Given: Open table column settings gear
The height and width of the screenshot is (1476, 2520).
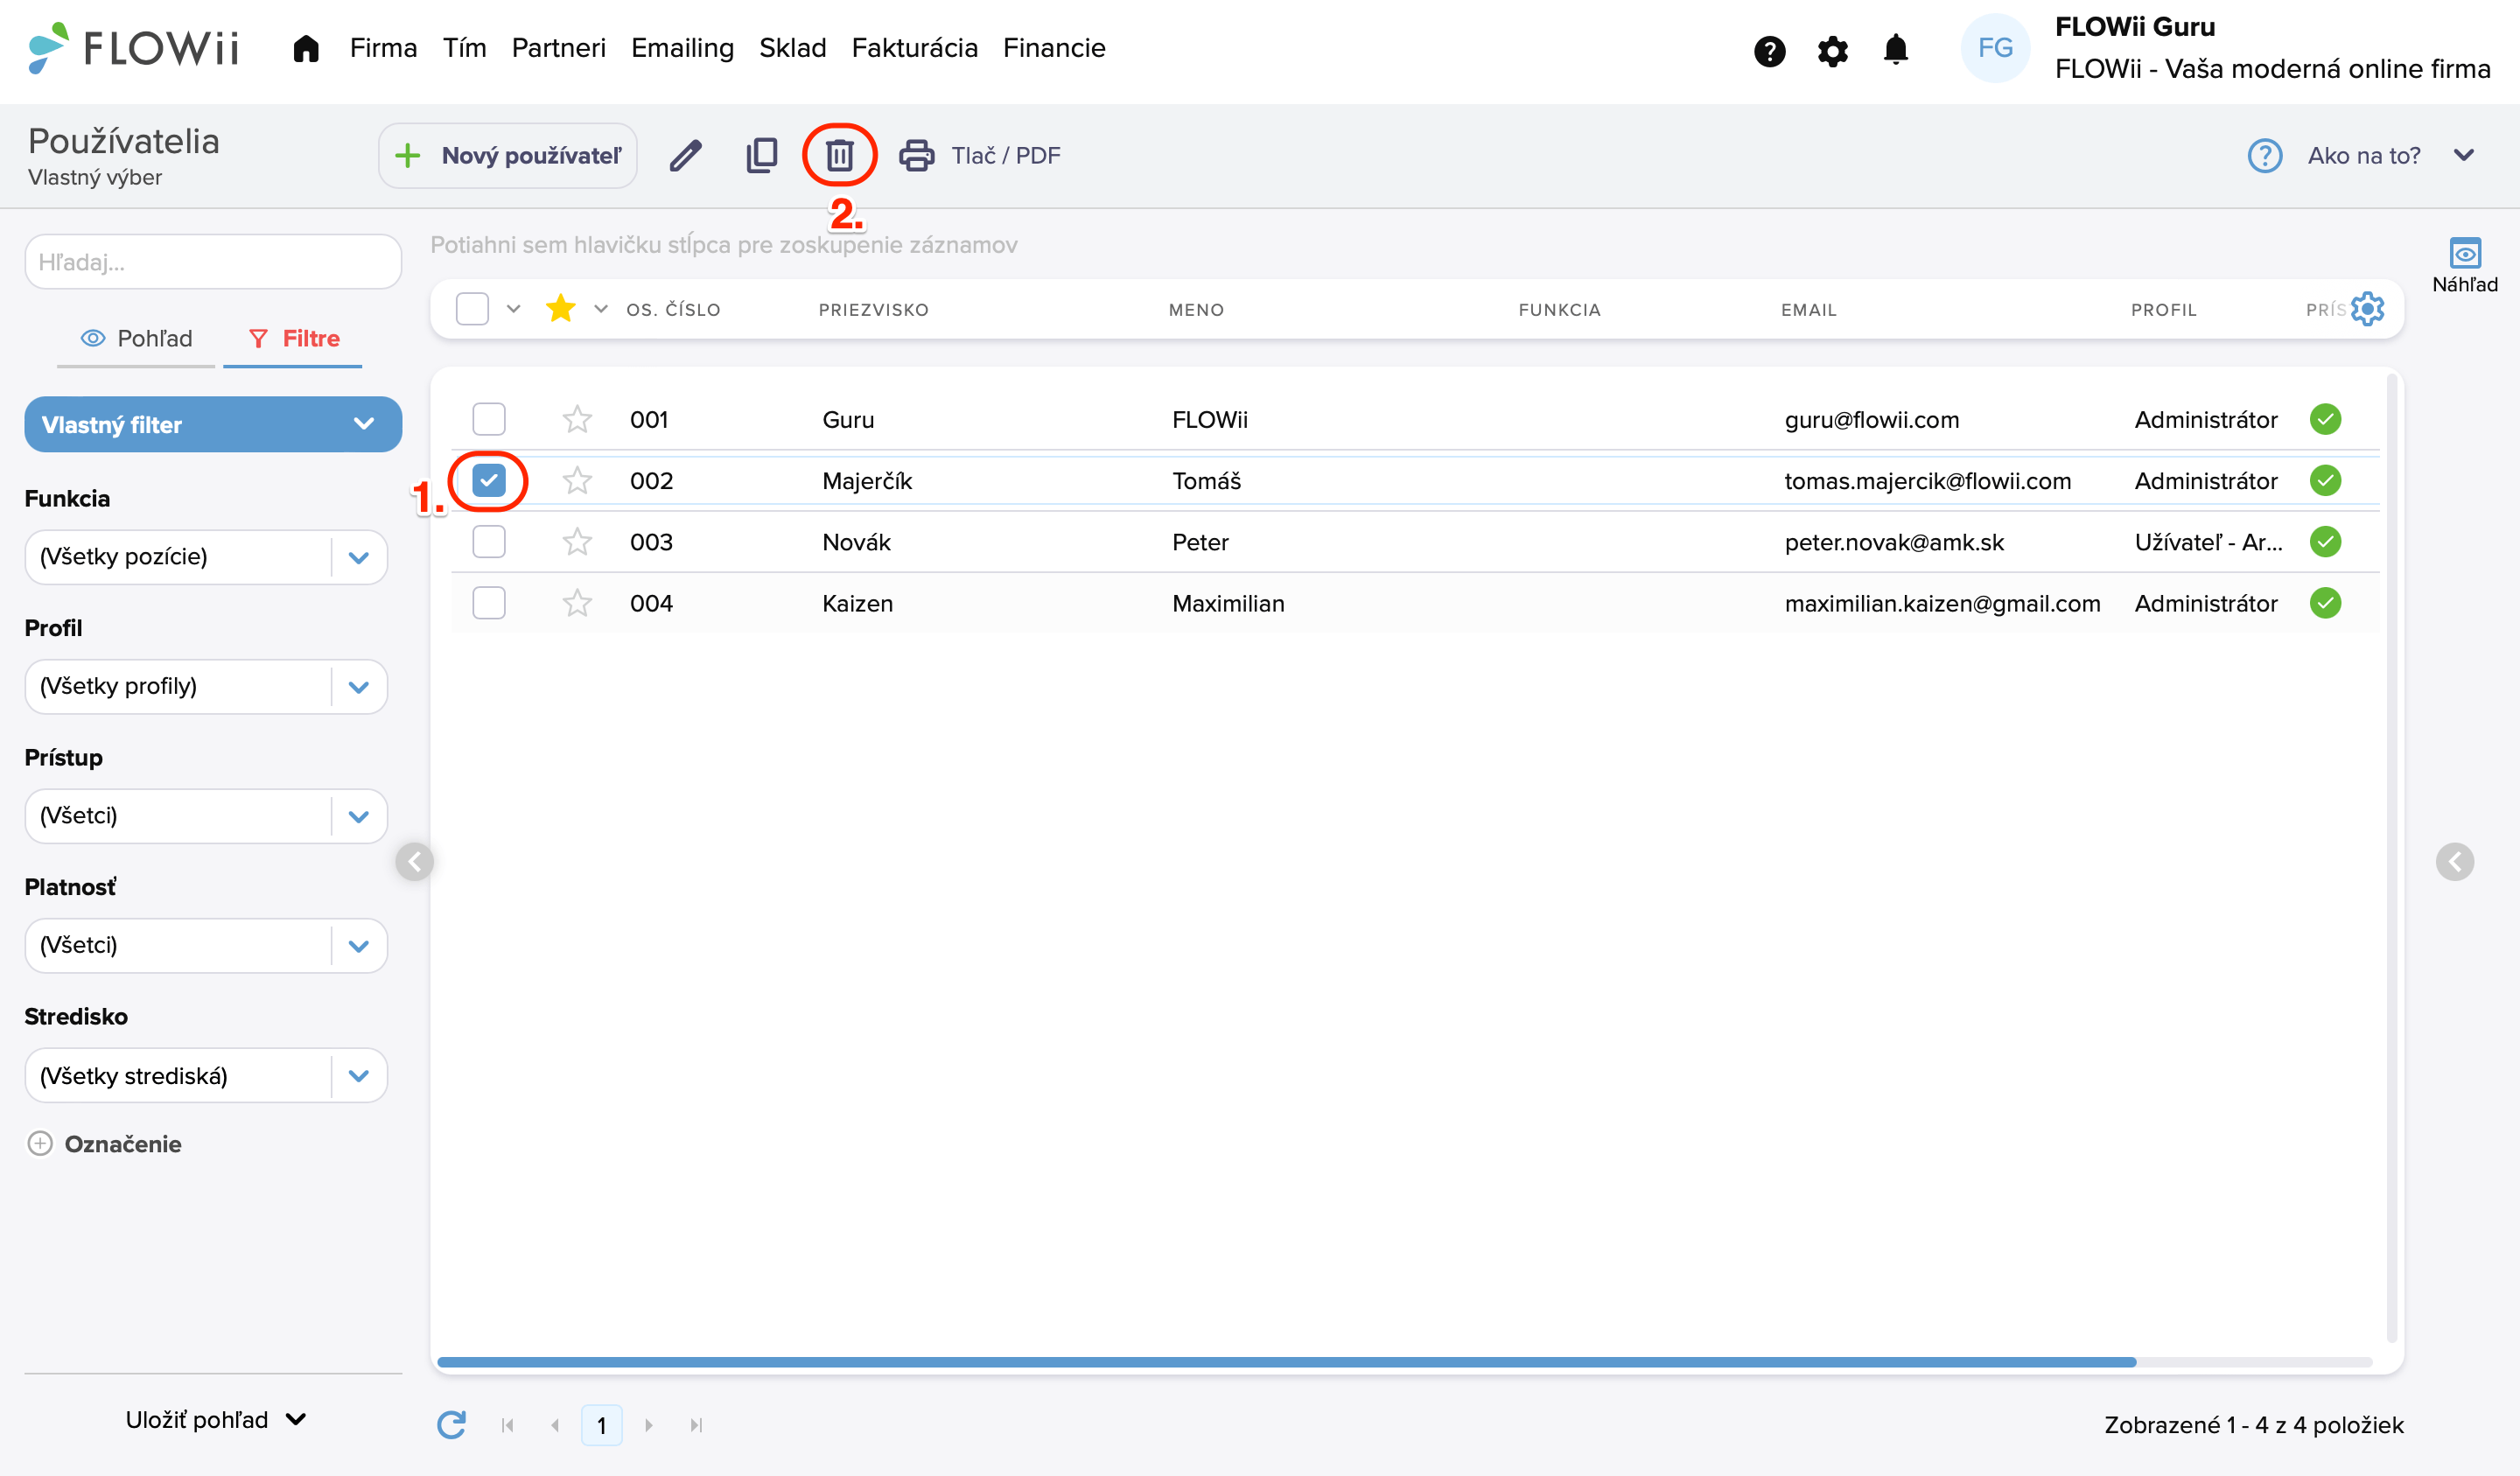Looking at the screenshot, I should tap(2367, 309).
